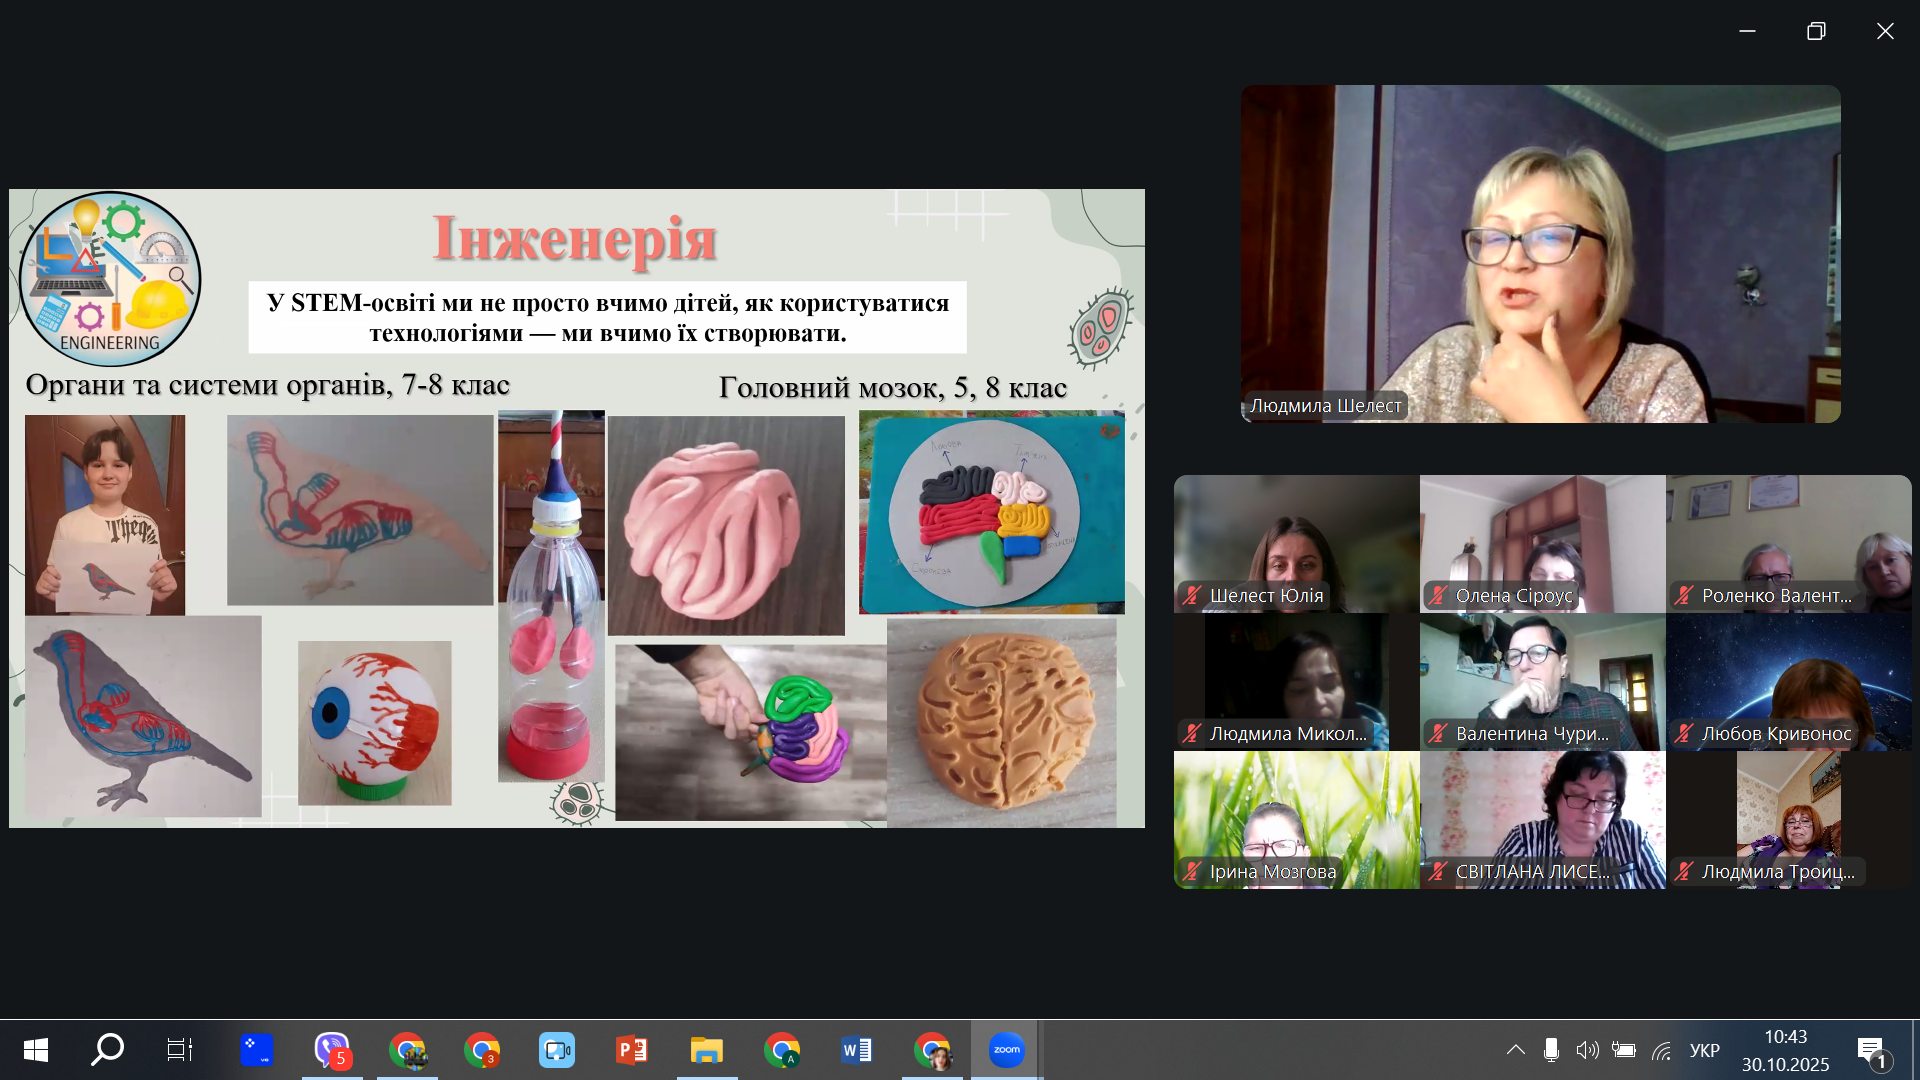Open Windows Search magnifier icon
This screenshot has height=1080, width=1920.
click(107, 1050)
